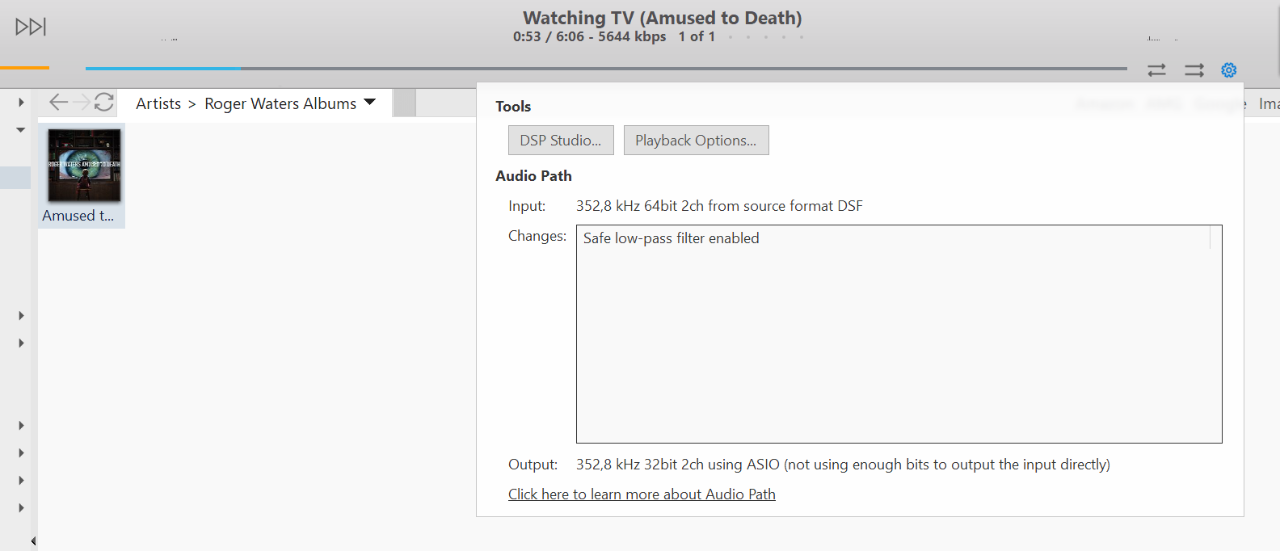Screen dimensions: 1280x551
Task: Click the forward navigation arrow
Action: click(x=81, y=102)
